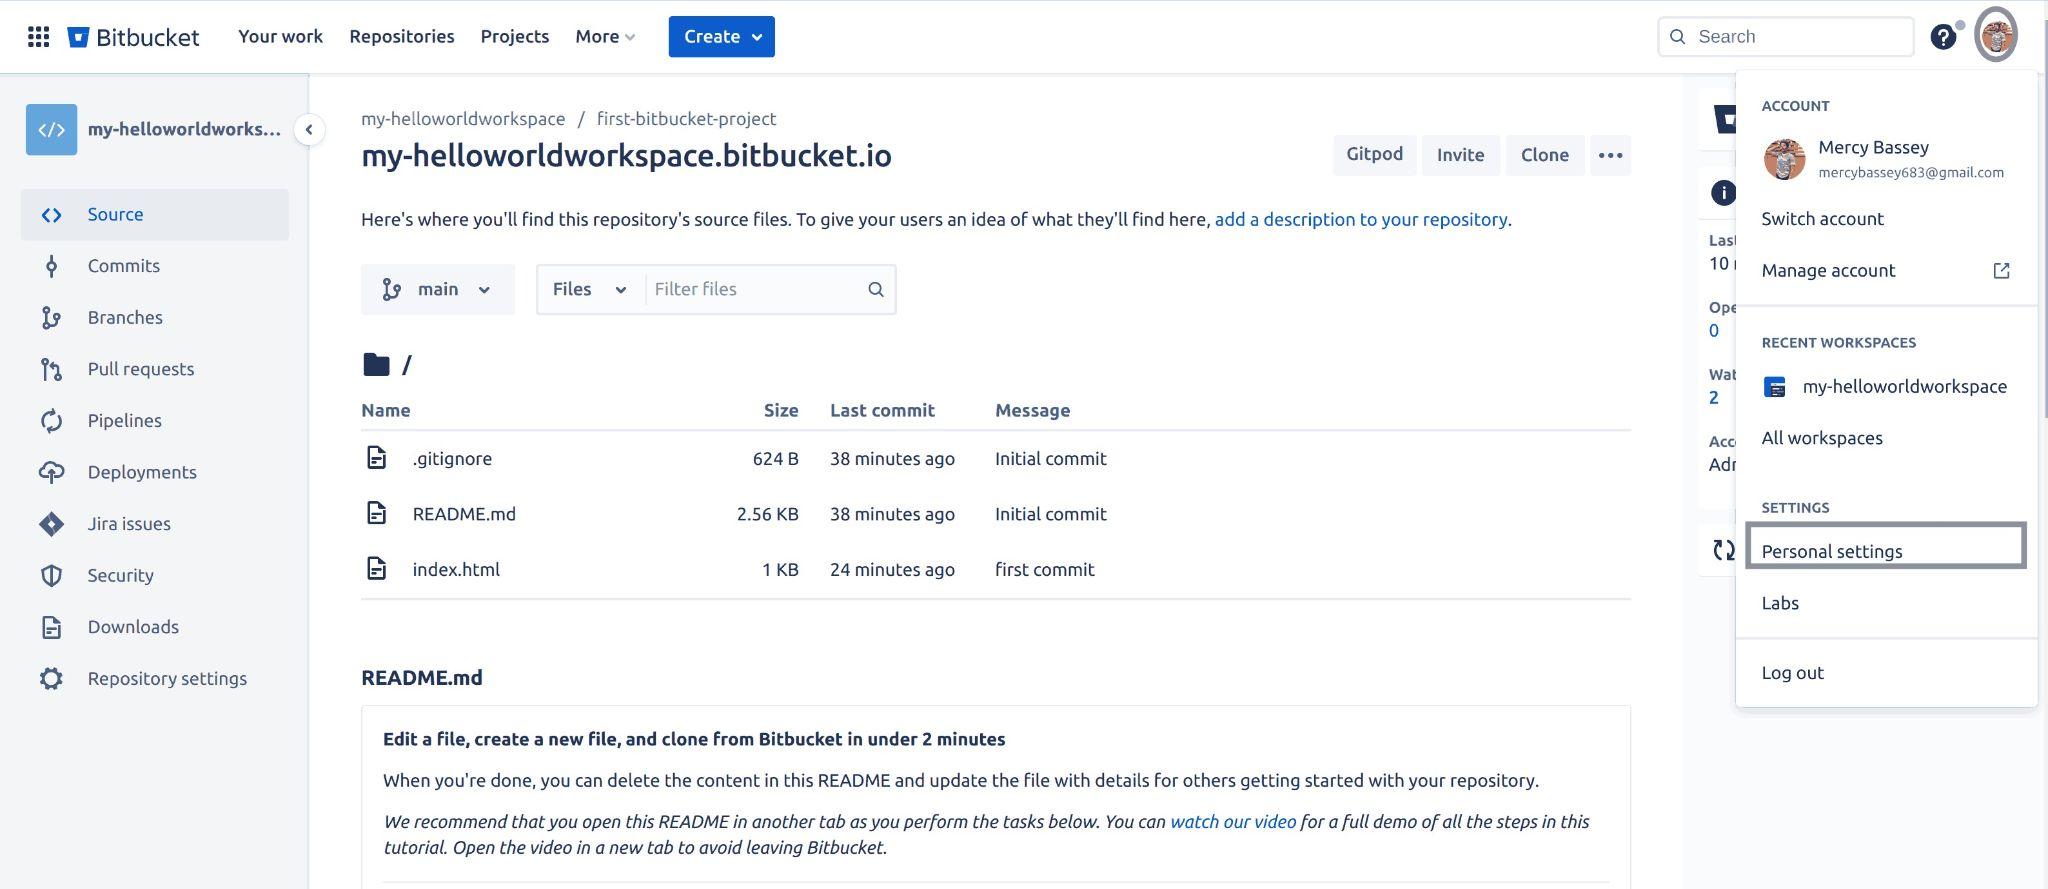
Task: Click my-helloworldworkspace workspace icon in menu
Action: 1775,388
